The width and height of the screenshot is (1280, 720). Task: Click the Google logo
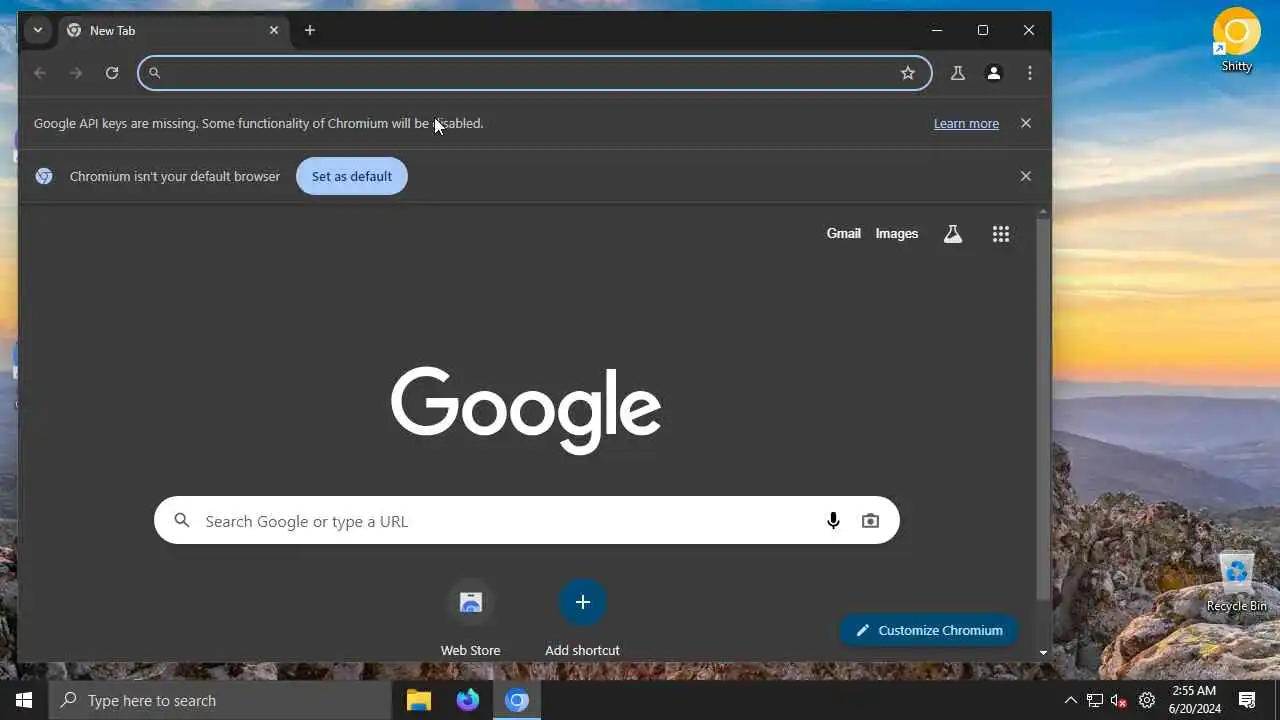pyautogui.click(x=526, y=410)
